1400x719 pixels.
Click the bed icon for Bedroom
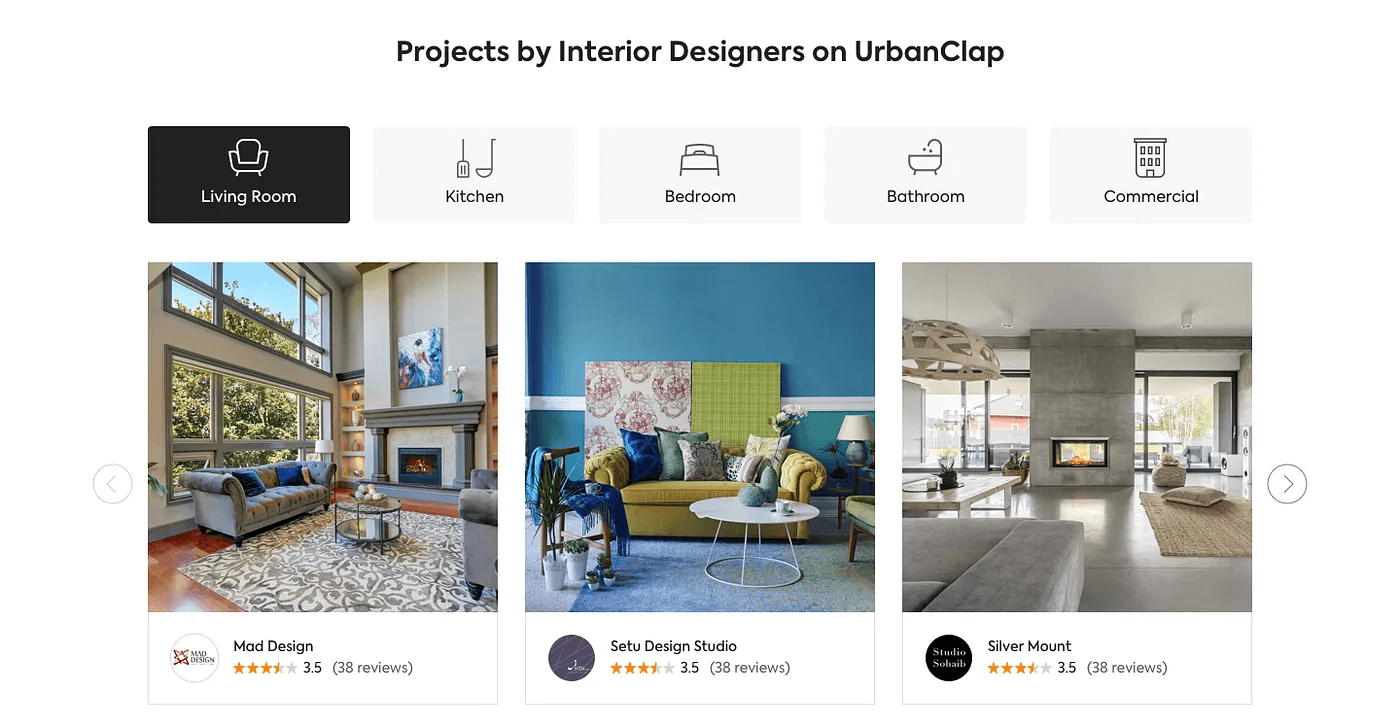tap(700, 159)
